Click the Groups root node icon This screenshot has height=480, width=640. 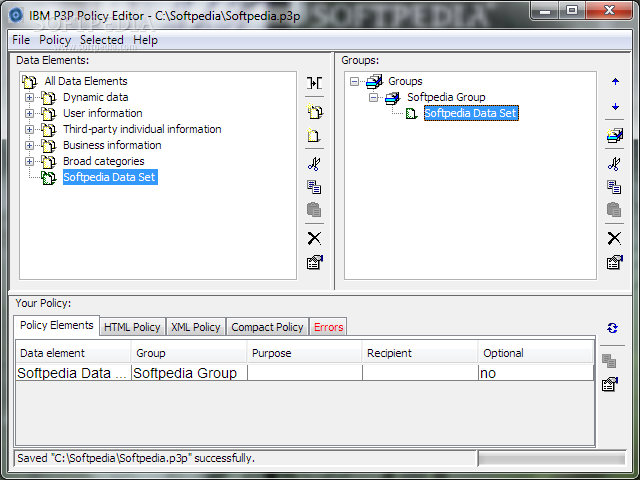click(374, 81)
